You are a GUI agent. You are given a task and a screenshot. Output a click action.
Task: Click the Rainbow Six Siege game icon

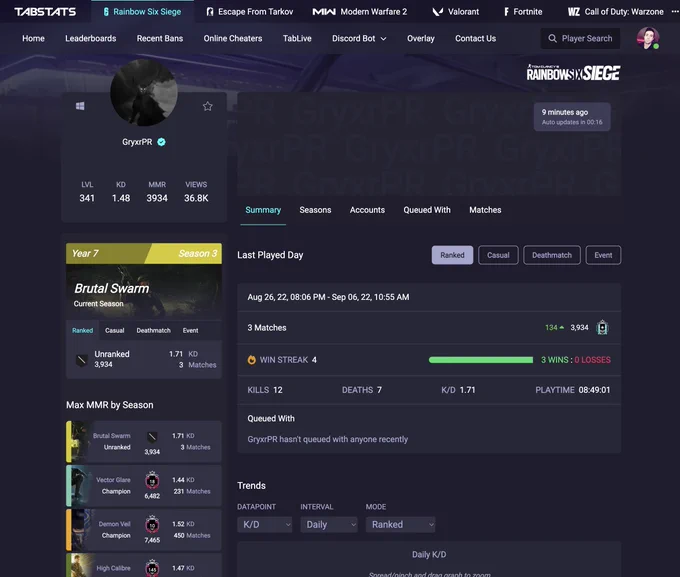click(x=106, y=12)
